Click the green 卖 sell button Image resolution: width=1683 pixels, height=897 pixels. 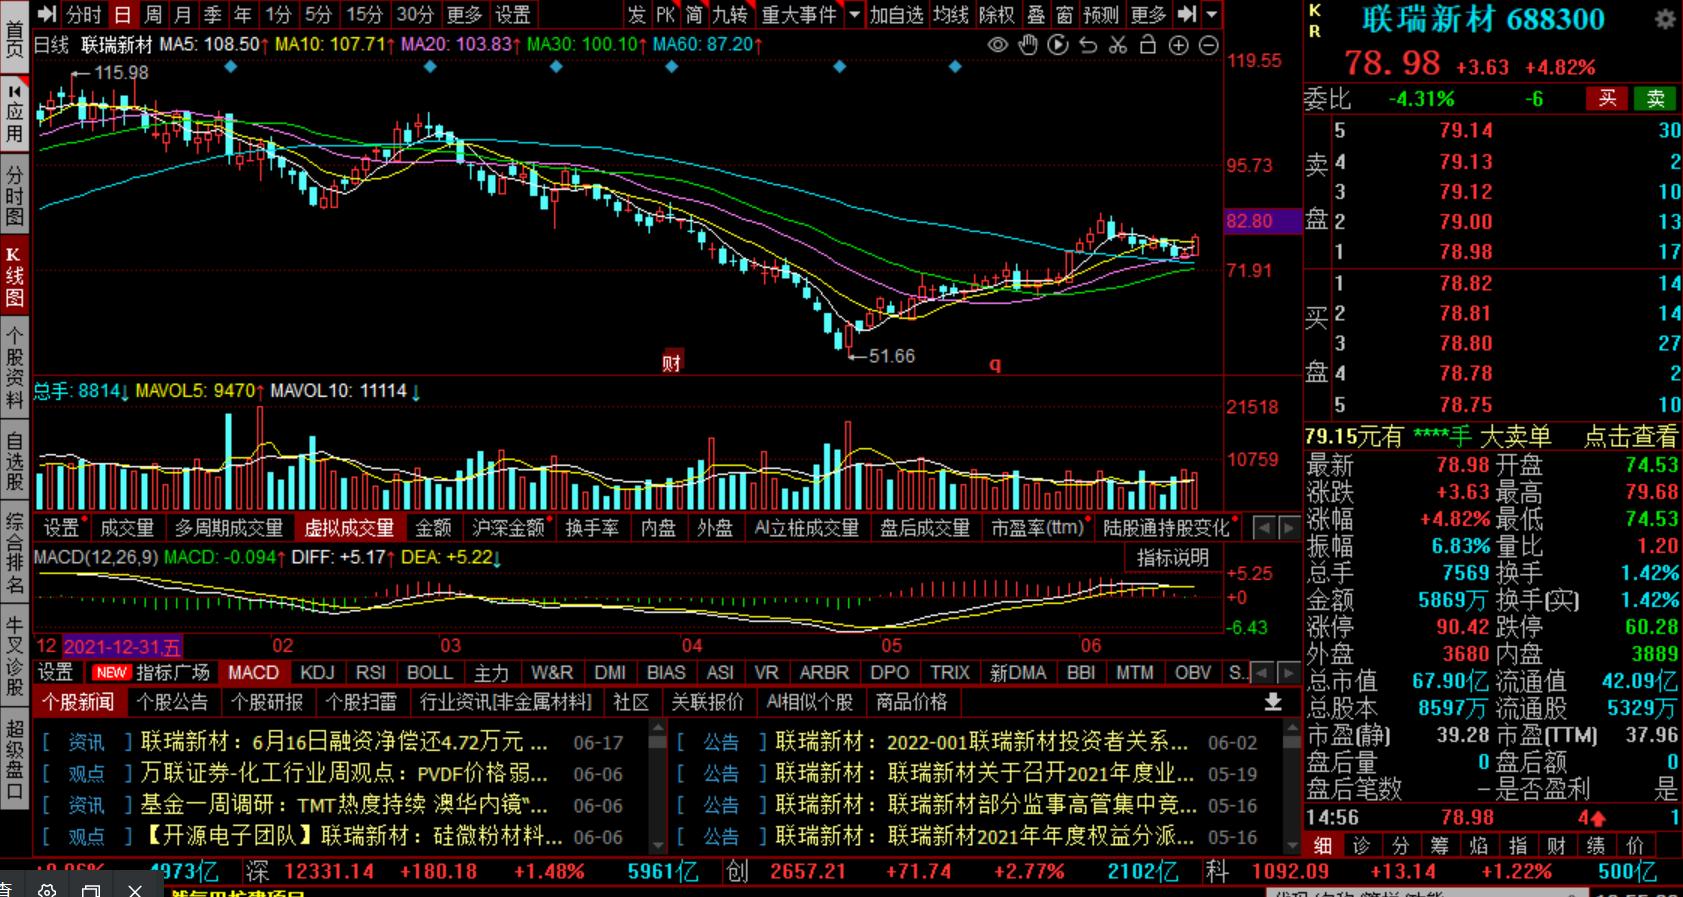(x=1655, y=98)
